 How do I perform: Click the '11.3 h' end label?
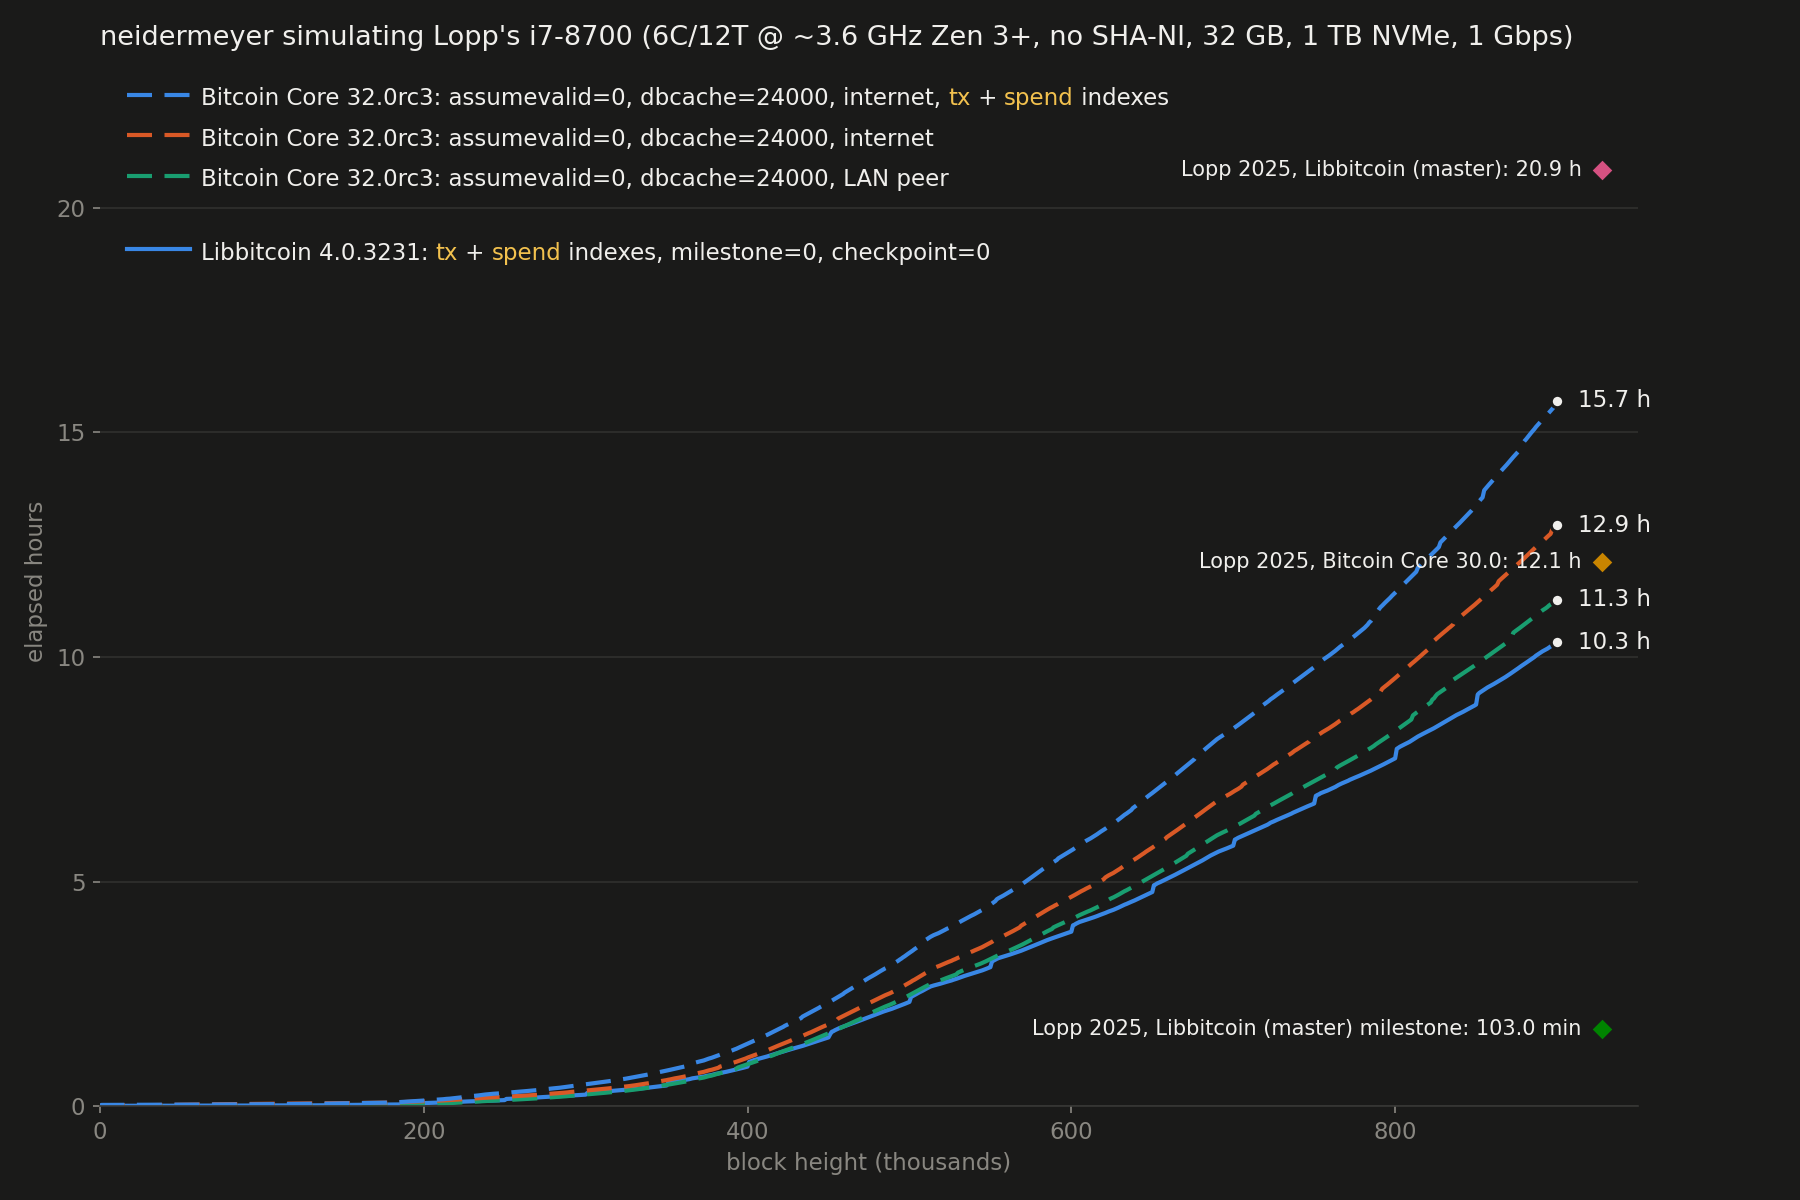point(1614,599)
